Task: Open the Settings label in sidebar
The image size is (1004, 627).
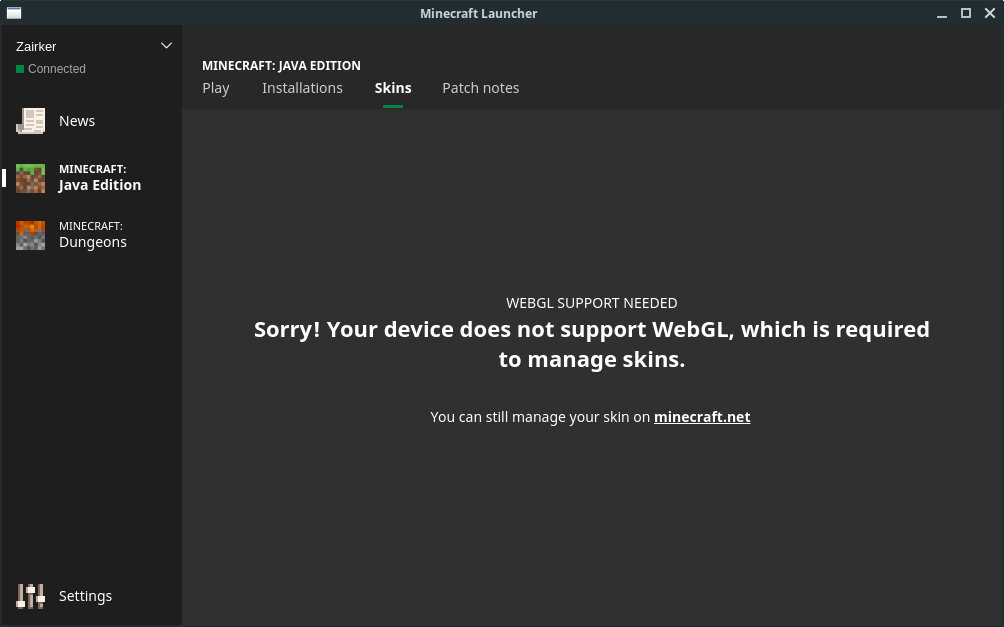Action: 85,596
